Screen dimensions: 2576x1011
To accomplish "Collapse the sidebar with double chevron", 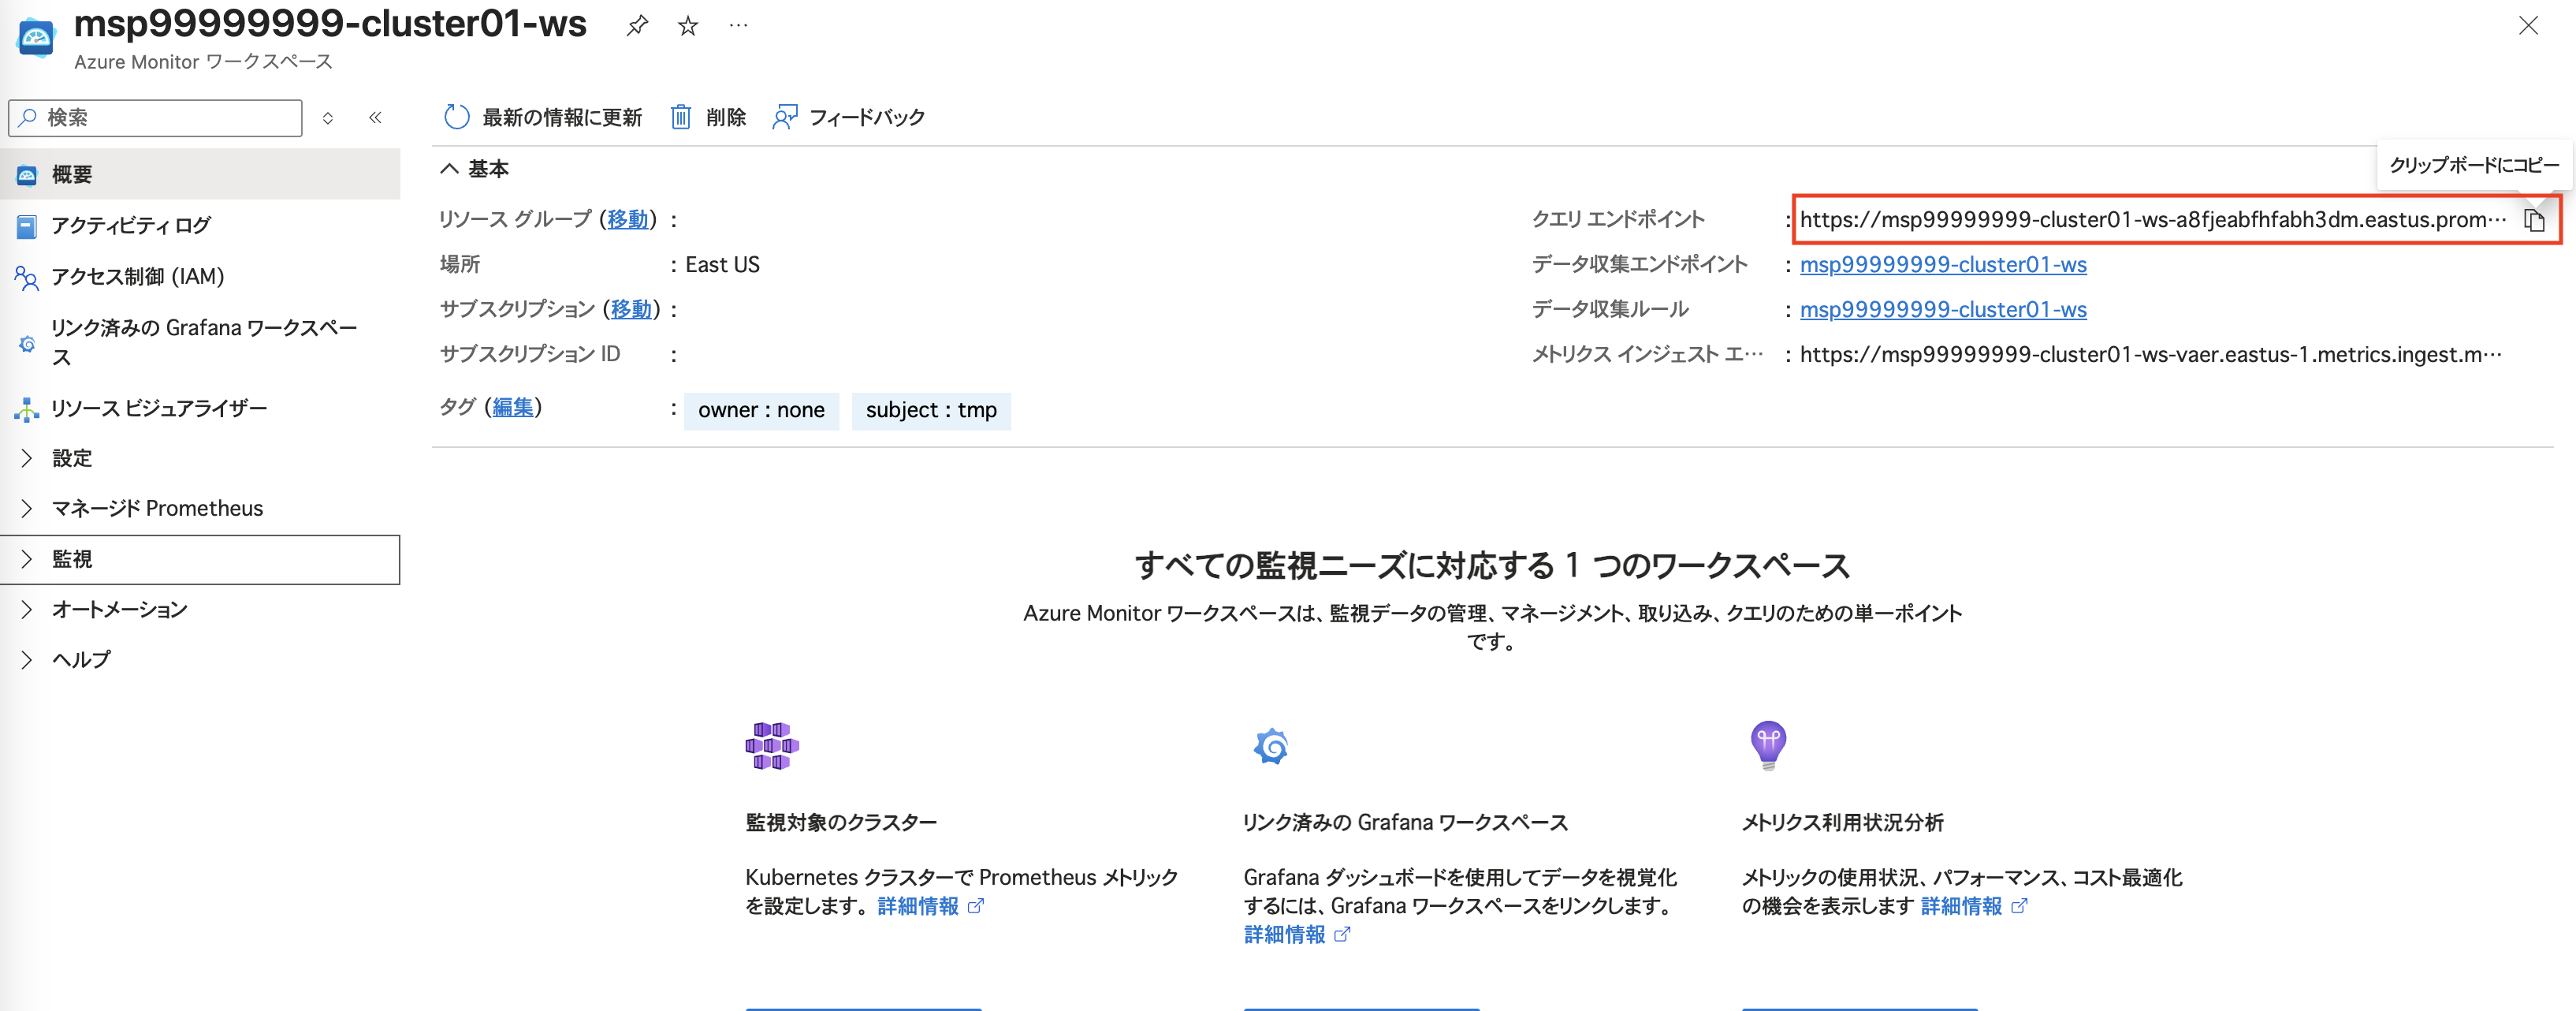I will (x=375, y=118).
